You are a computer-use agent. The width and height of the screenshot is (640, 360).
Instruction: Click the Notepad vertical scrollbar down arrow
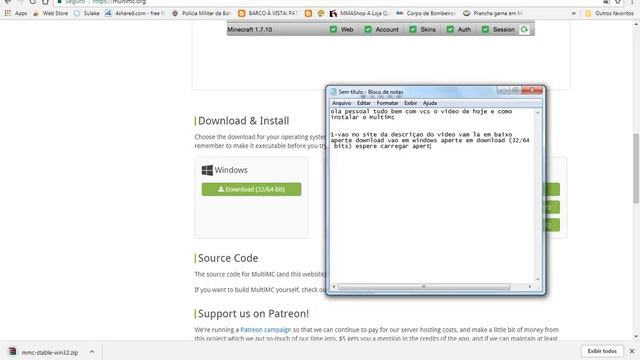[x=538, y=280]
